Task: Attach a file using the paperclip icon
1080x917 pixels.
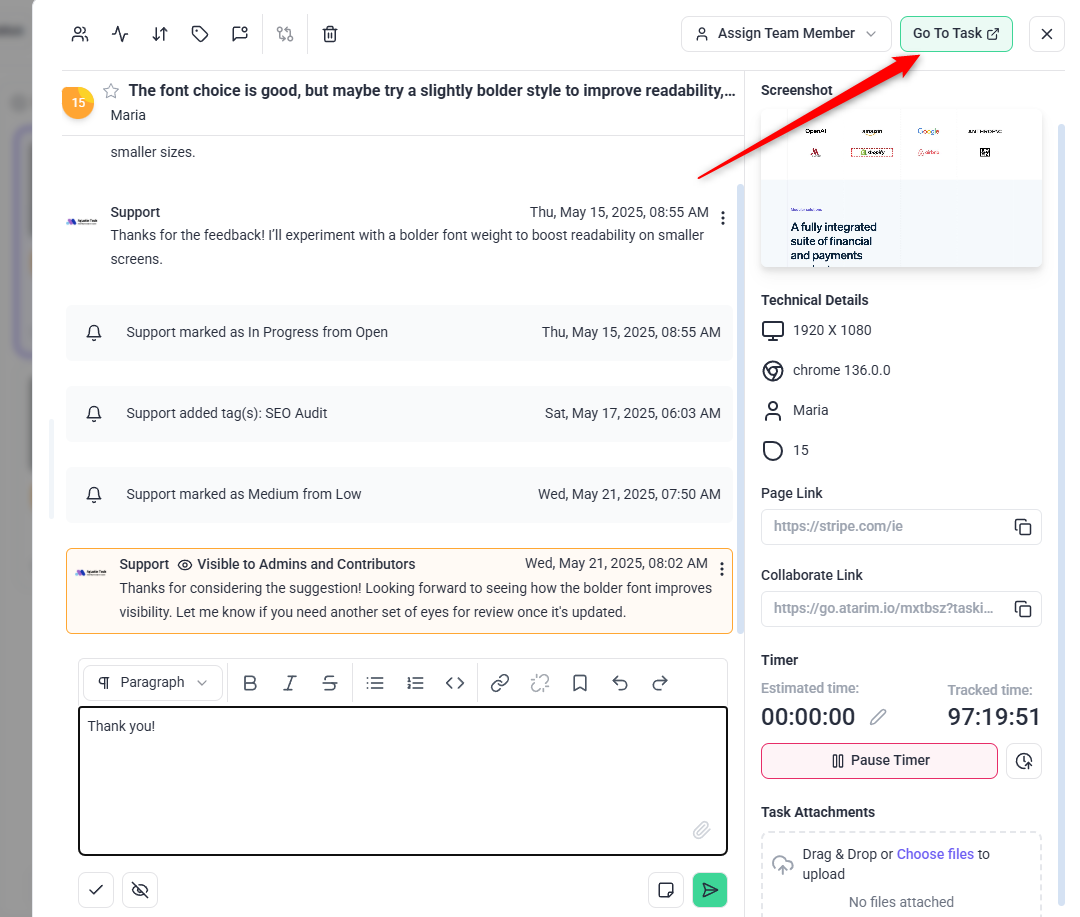Action: (x=702, y=830)
